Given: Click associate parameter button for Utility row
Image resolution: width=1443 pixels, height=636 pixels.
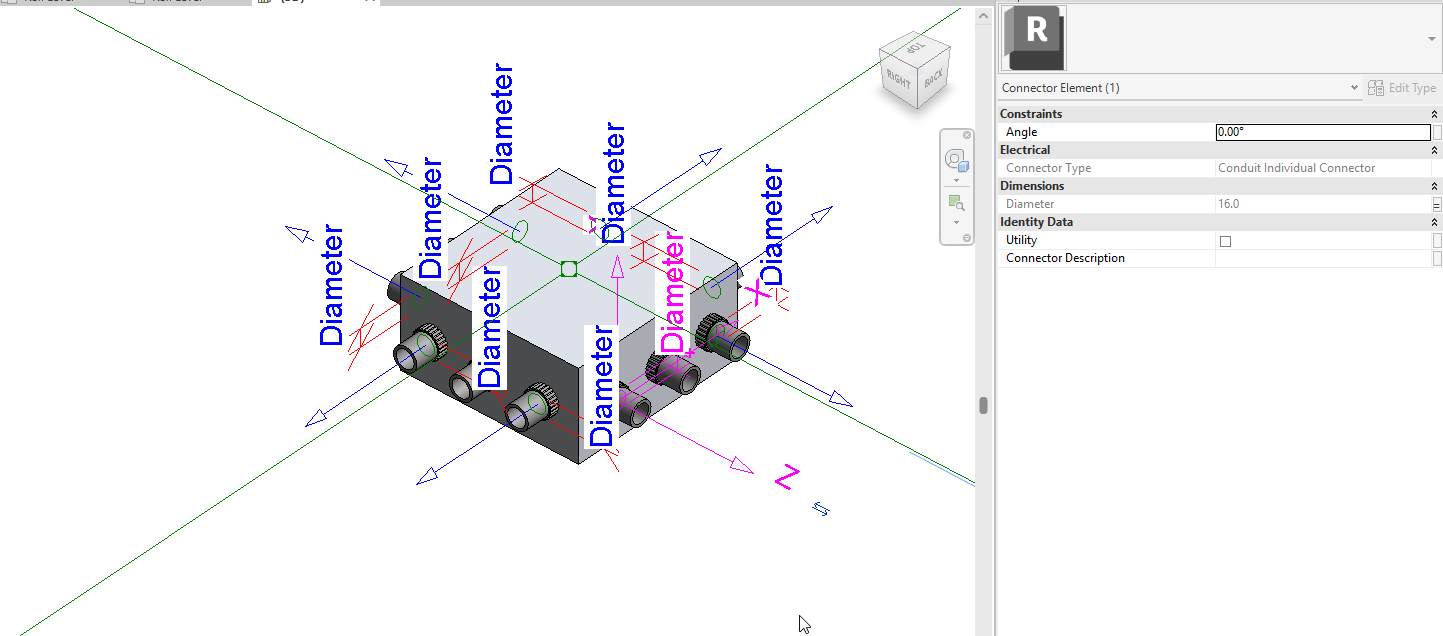Looking at the screenshot, I should coord(1437,240).
